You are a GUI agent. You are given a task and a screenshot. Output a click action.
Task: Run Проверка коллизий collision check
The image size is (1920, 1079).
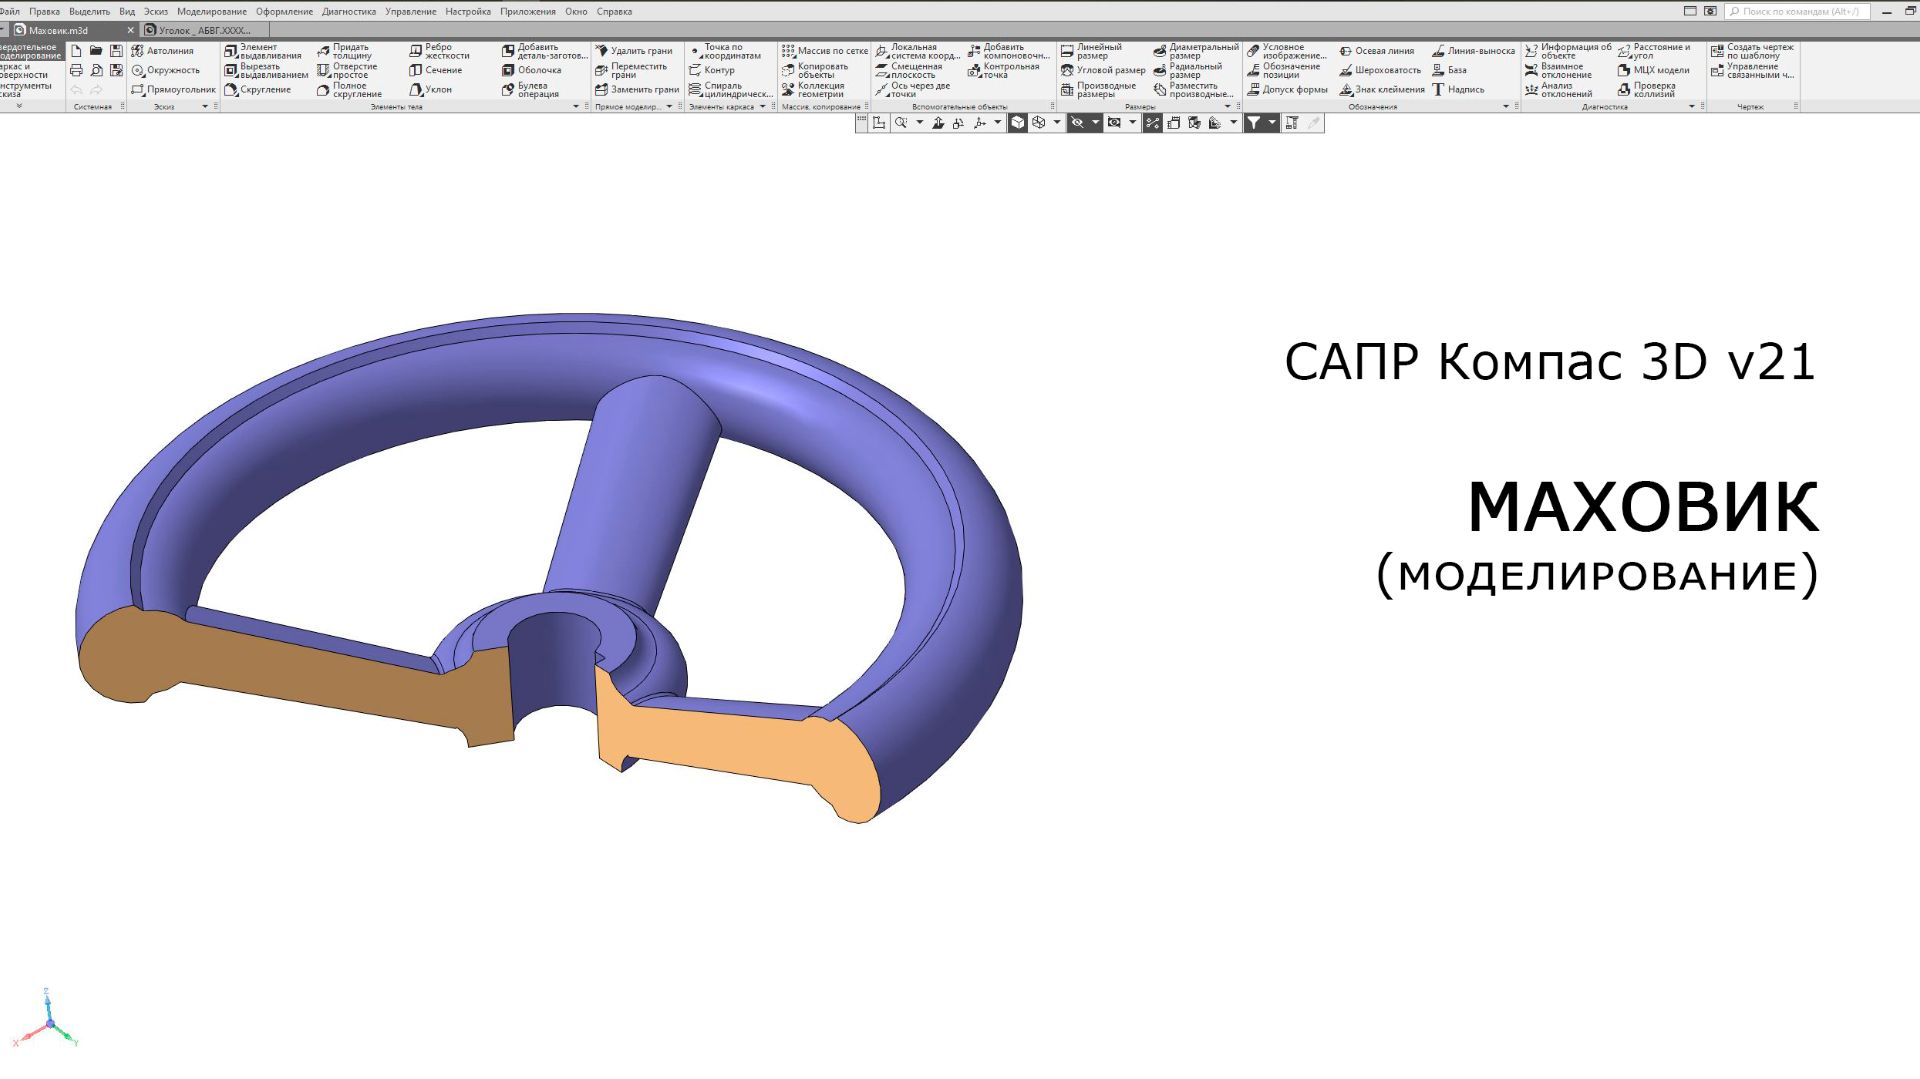click(1647, 90)
